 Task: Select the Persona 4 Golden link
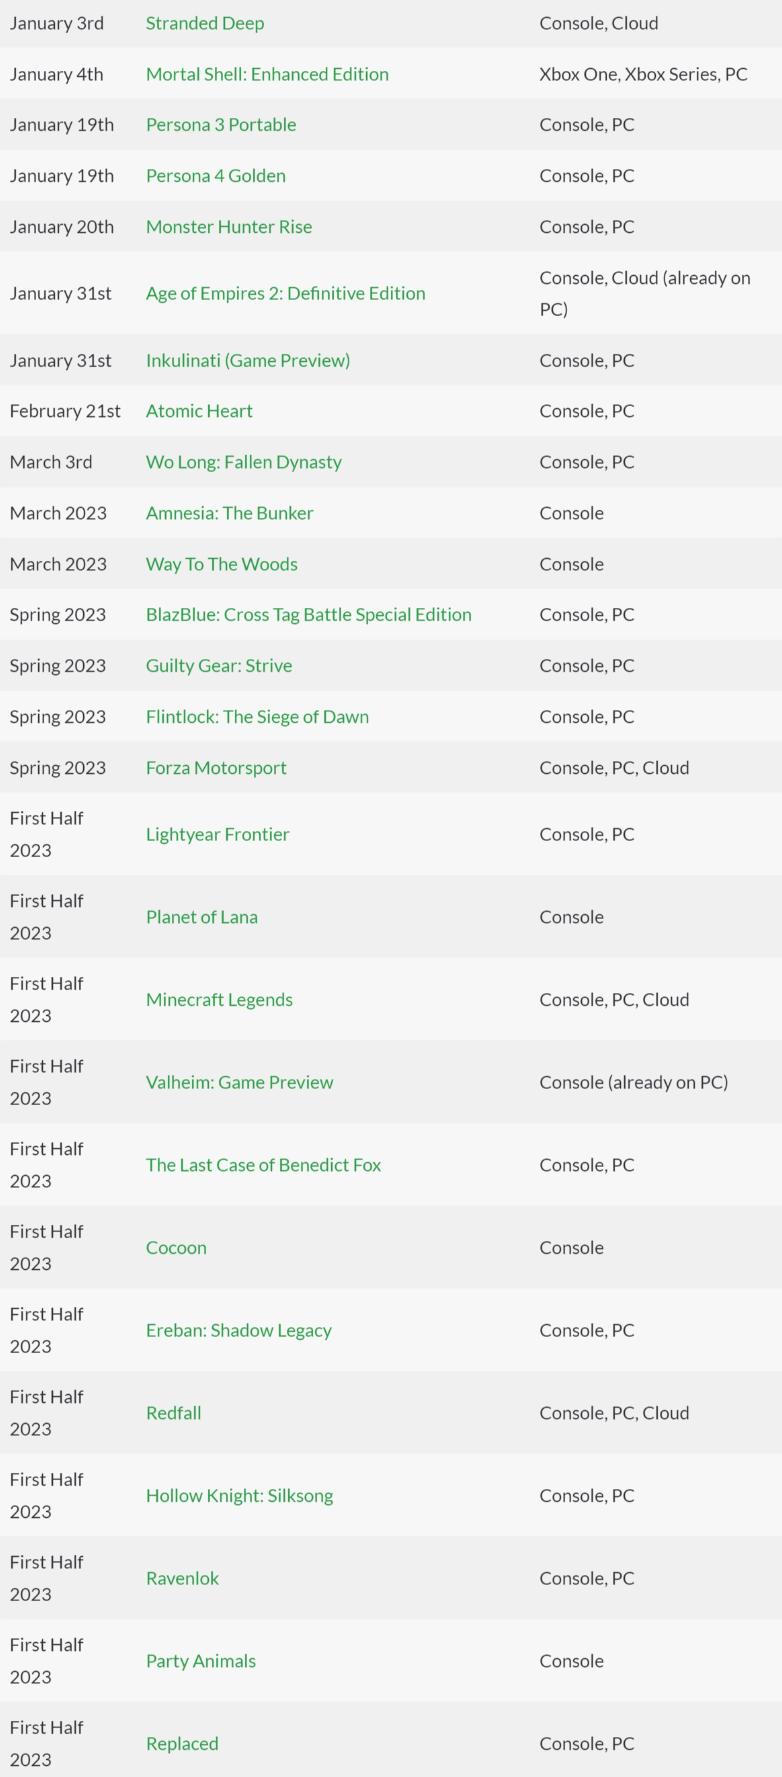(x=216, y=176)
